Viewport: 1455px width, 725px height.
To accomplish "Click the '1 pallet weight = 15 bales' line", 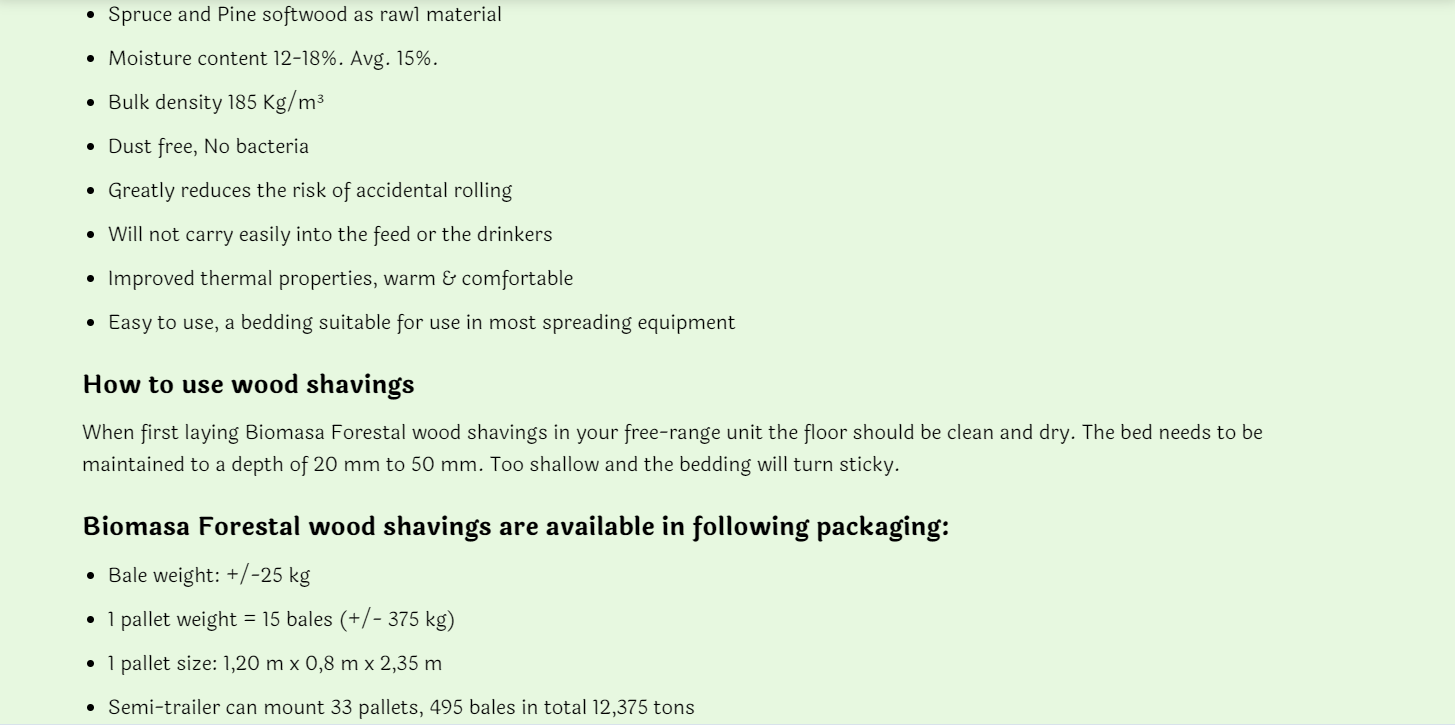I will point(281,620).
